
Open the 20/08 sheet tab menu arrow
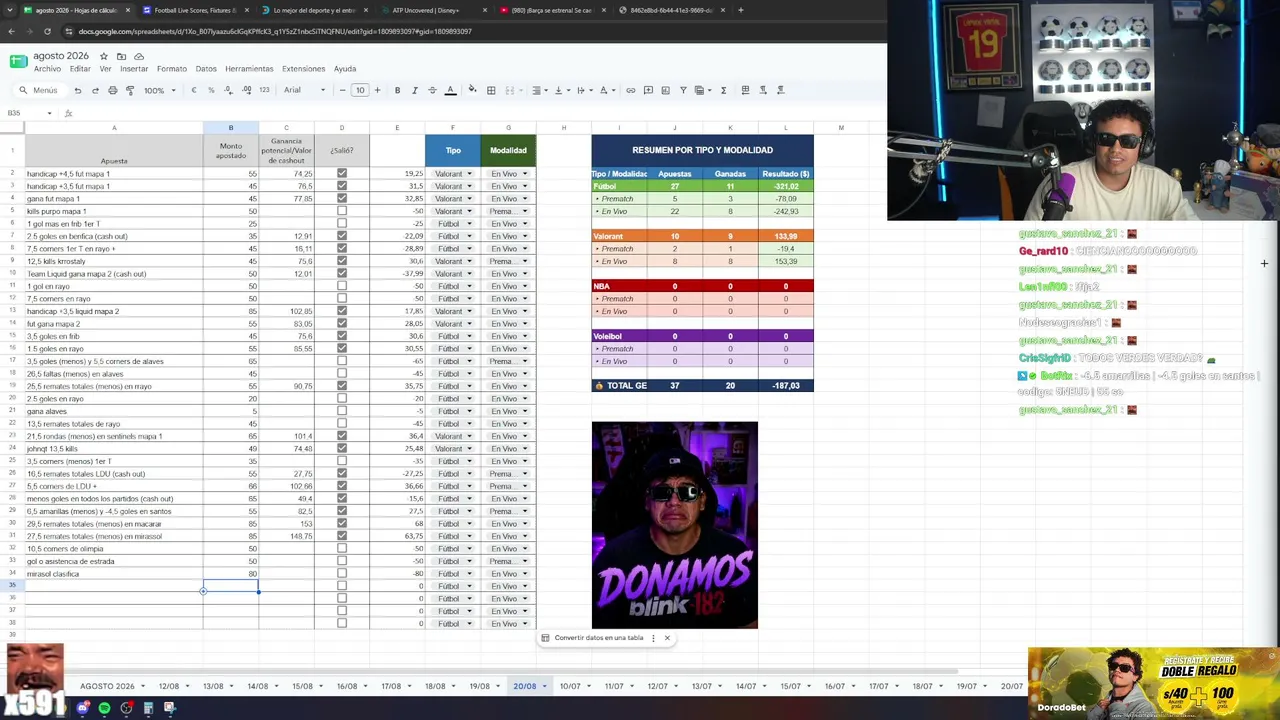545,686
